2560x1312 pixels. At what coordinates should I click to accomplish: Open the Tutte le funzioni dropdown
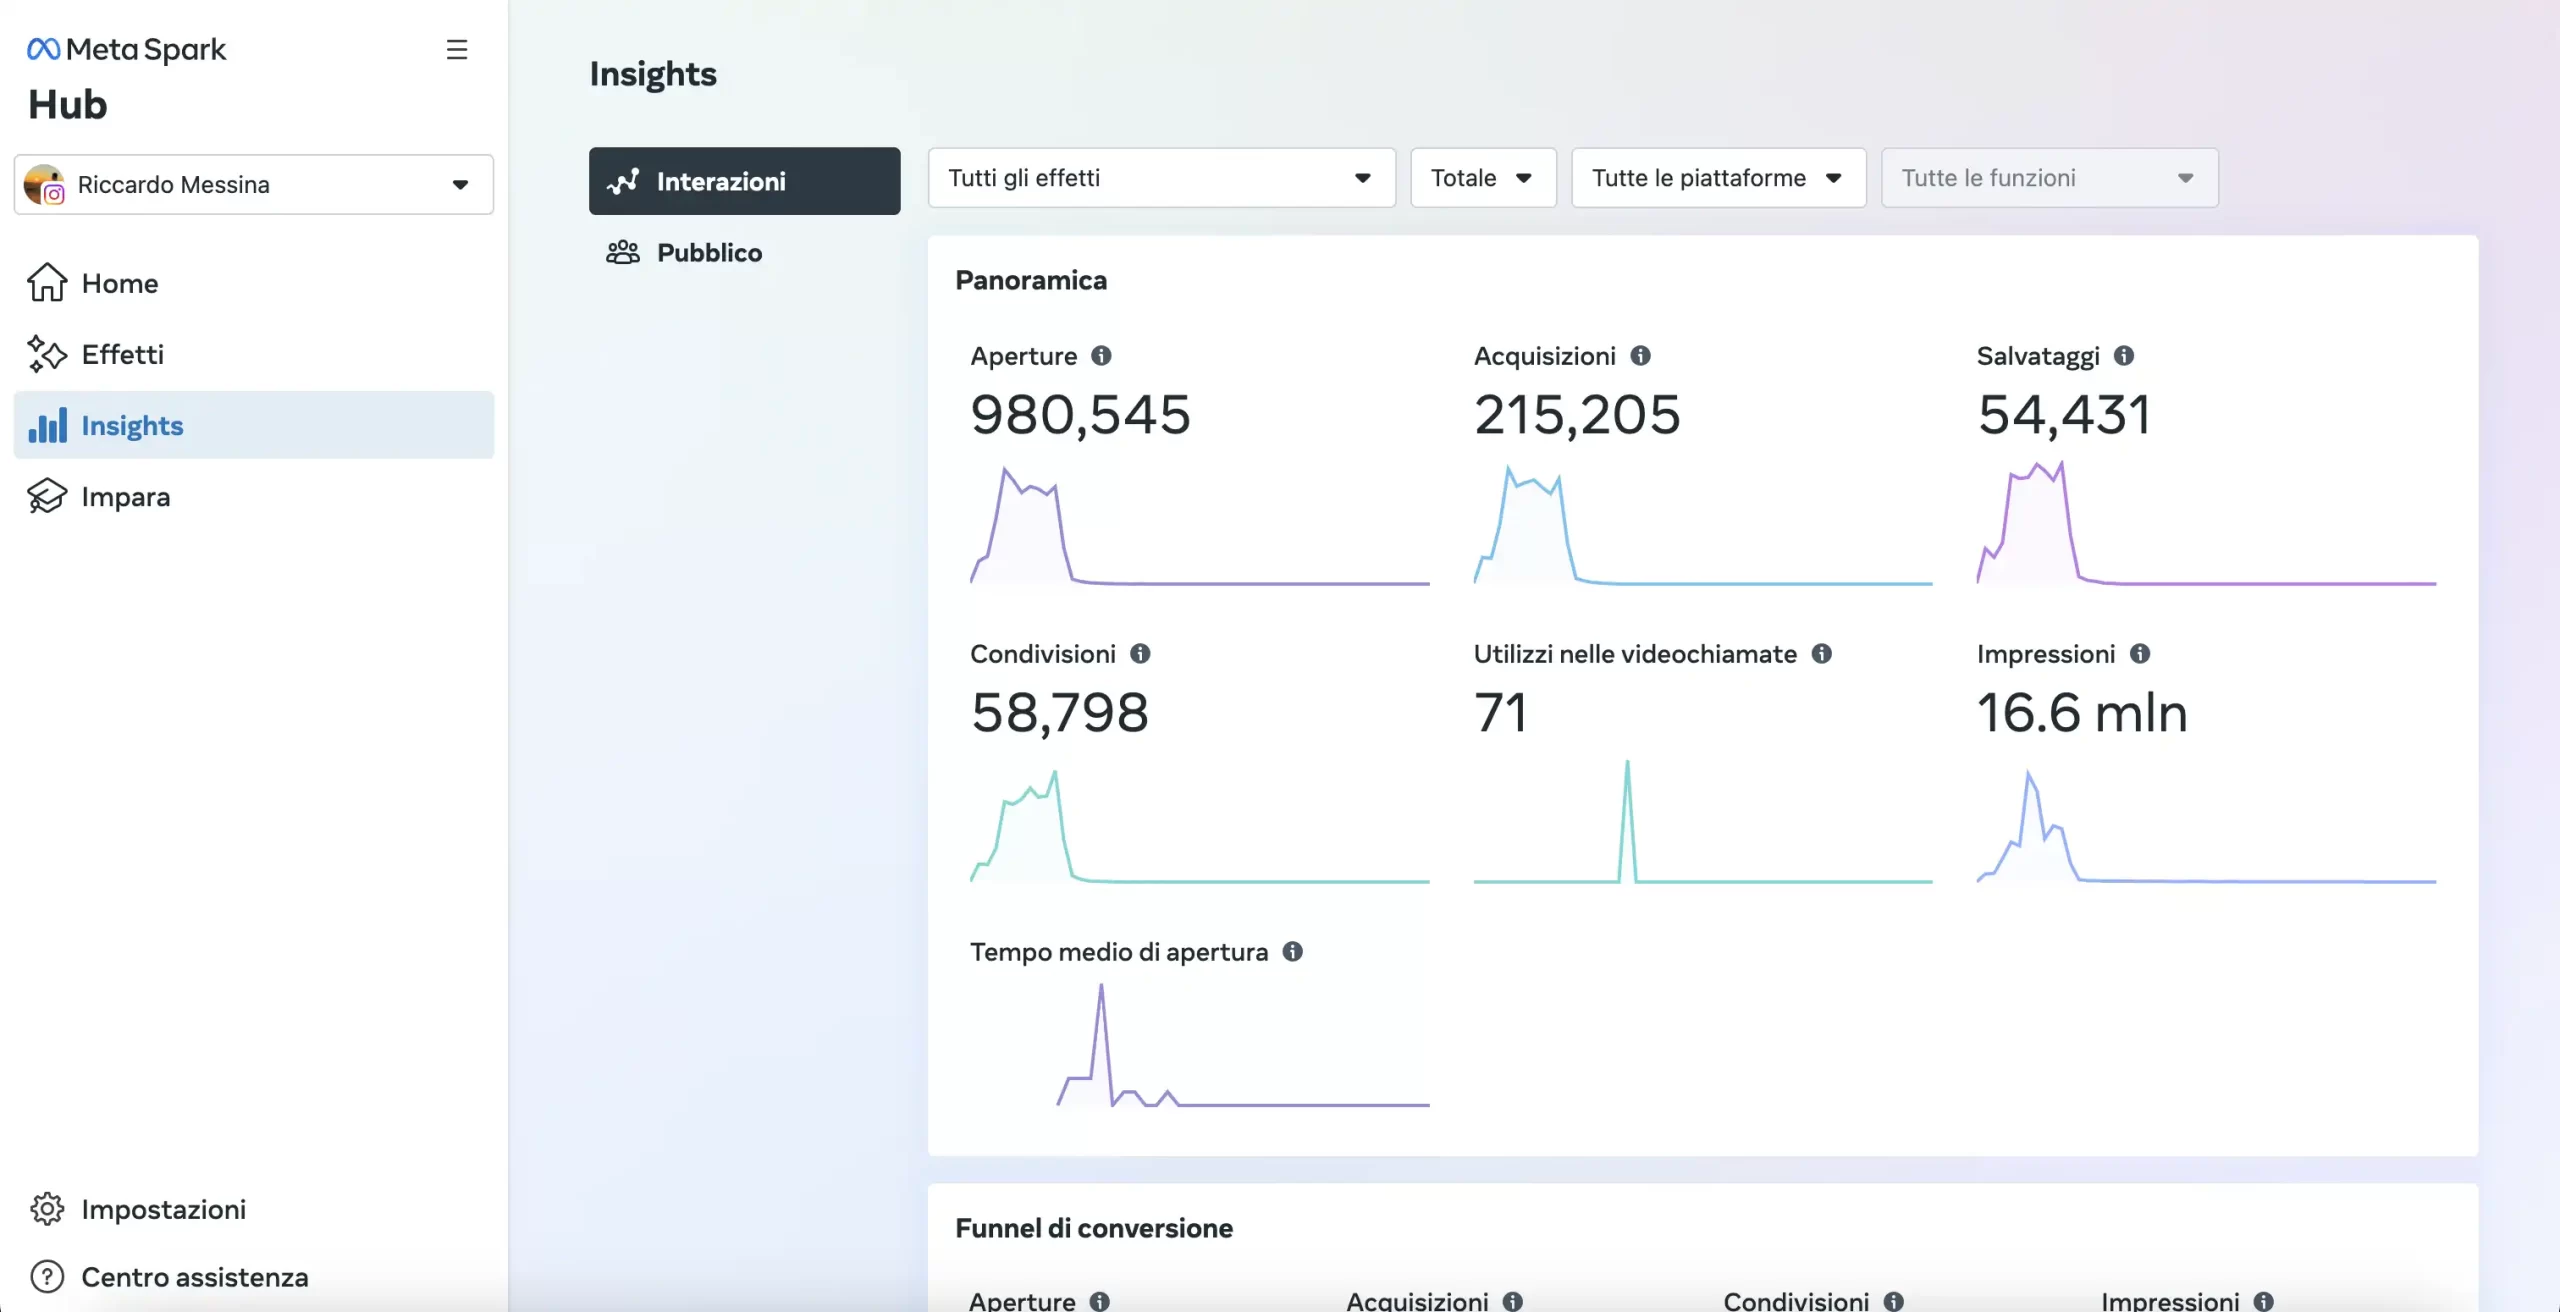pos(2048,178)
